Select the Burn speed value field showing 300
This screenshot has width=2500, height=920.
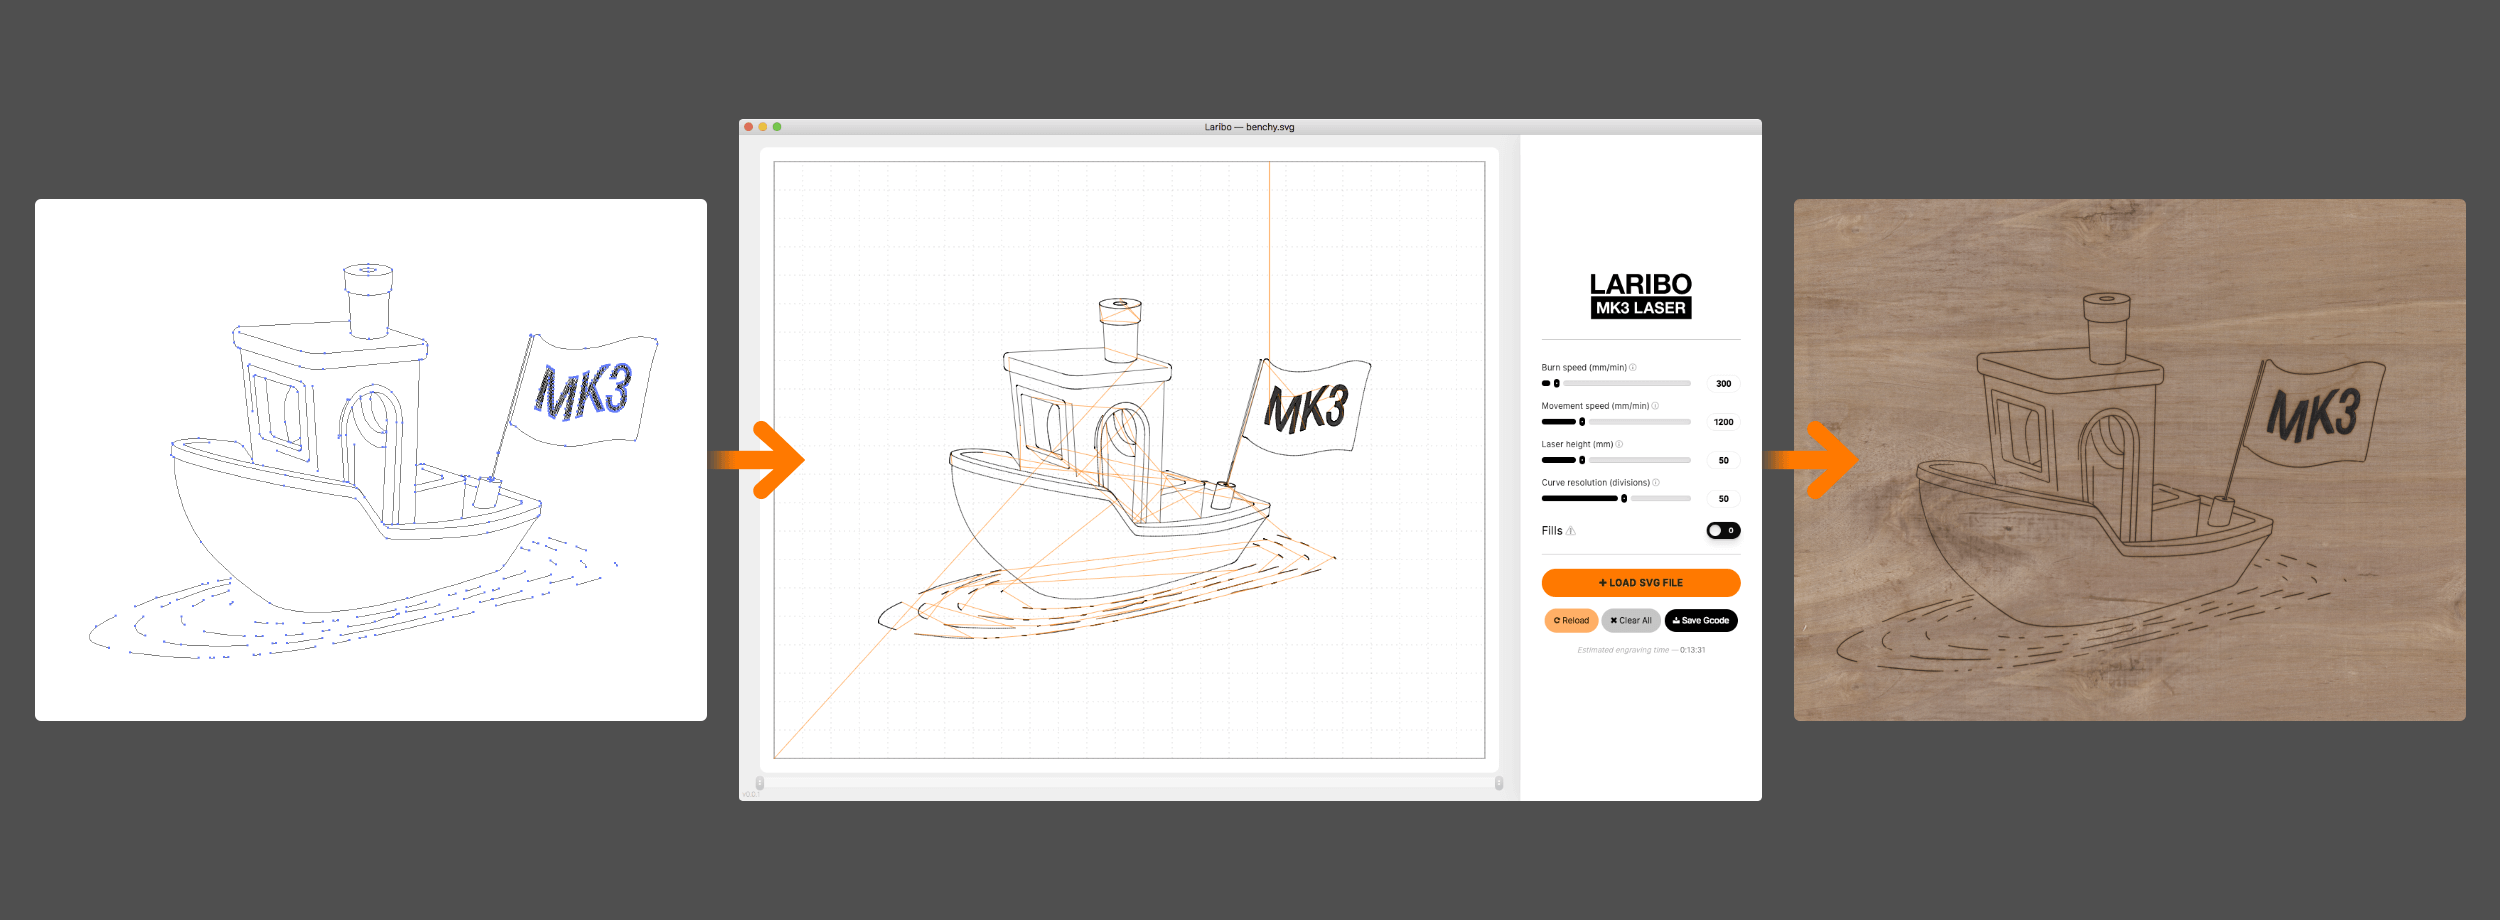click(x=1723, y=384)
